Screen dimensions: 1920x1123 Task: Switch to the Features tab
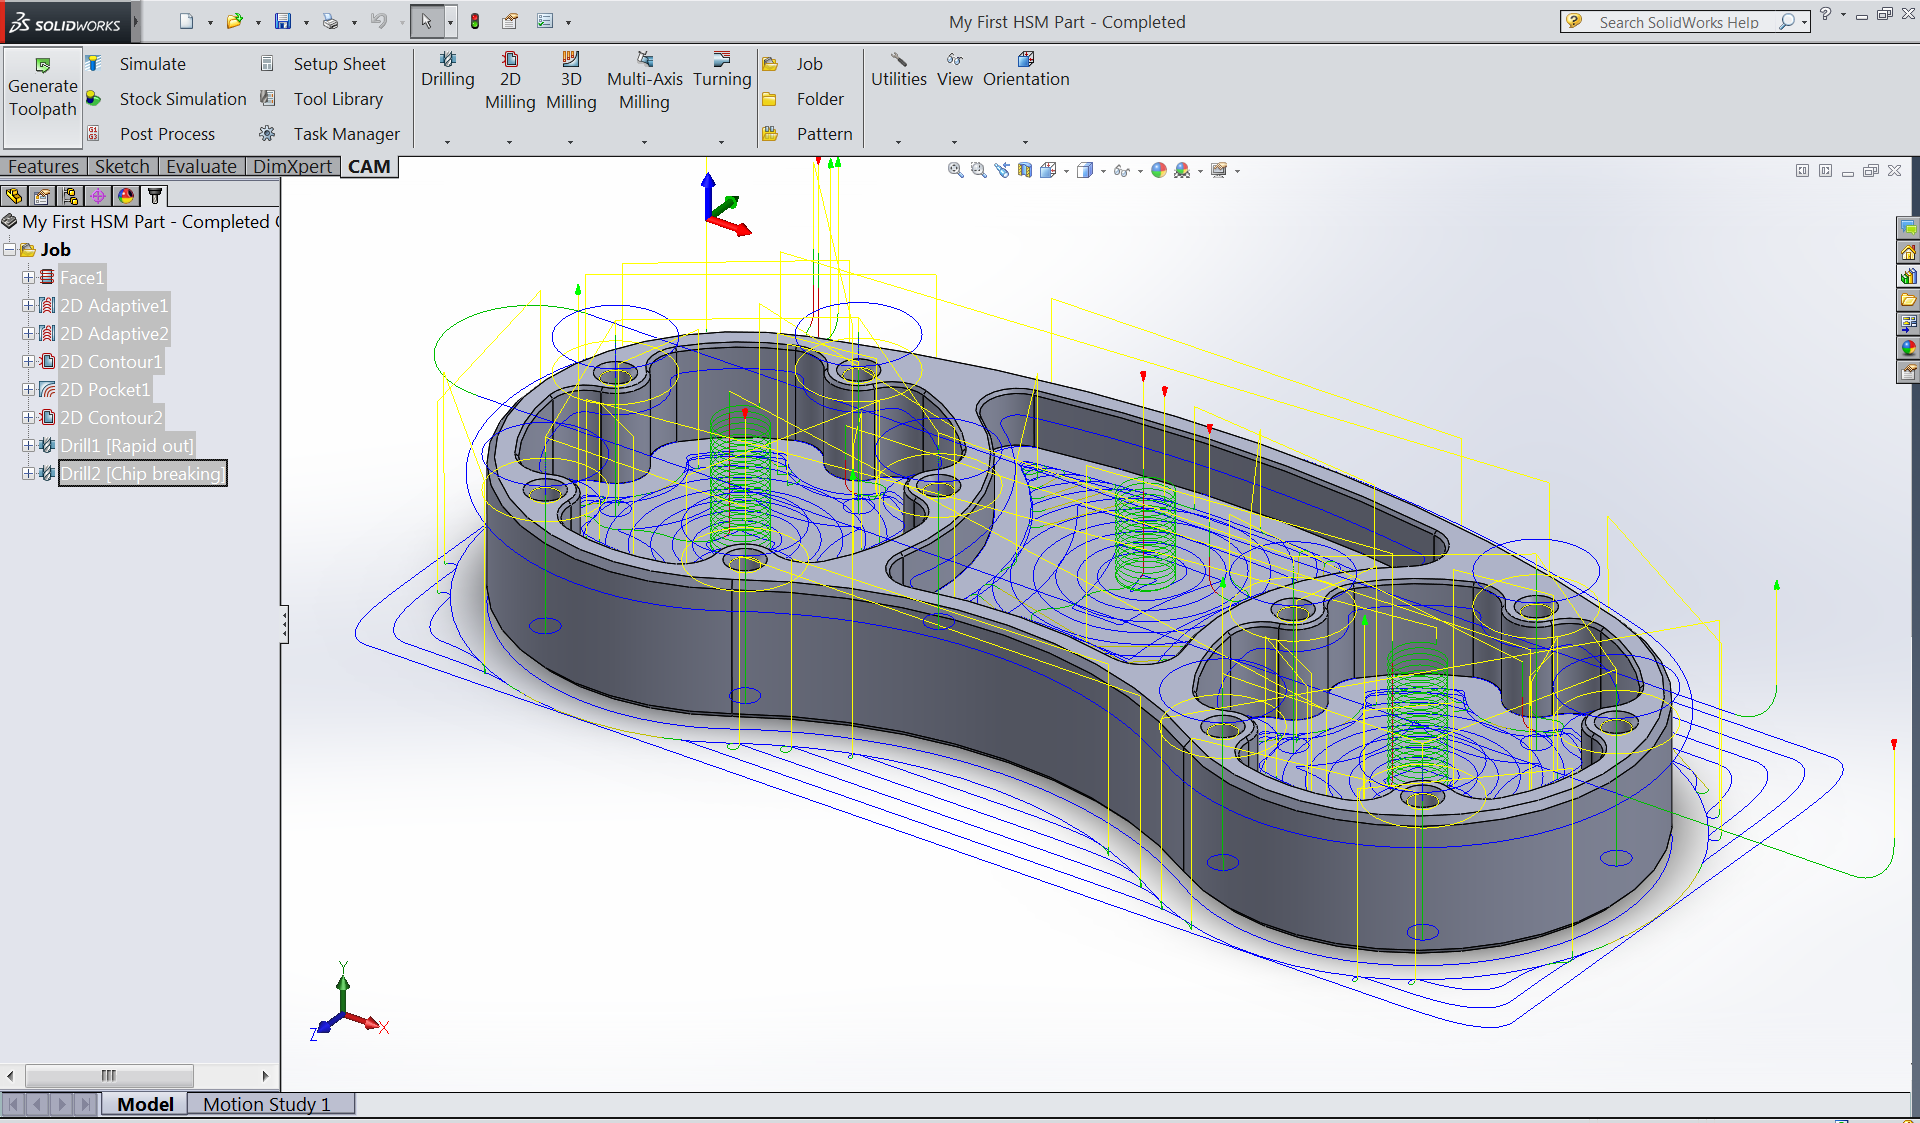coord(43,167)
